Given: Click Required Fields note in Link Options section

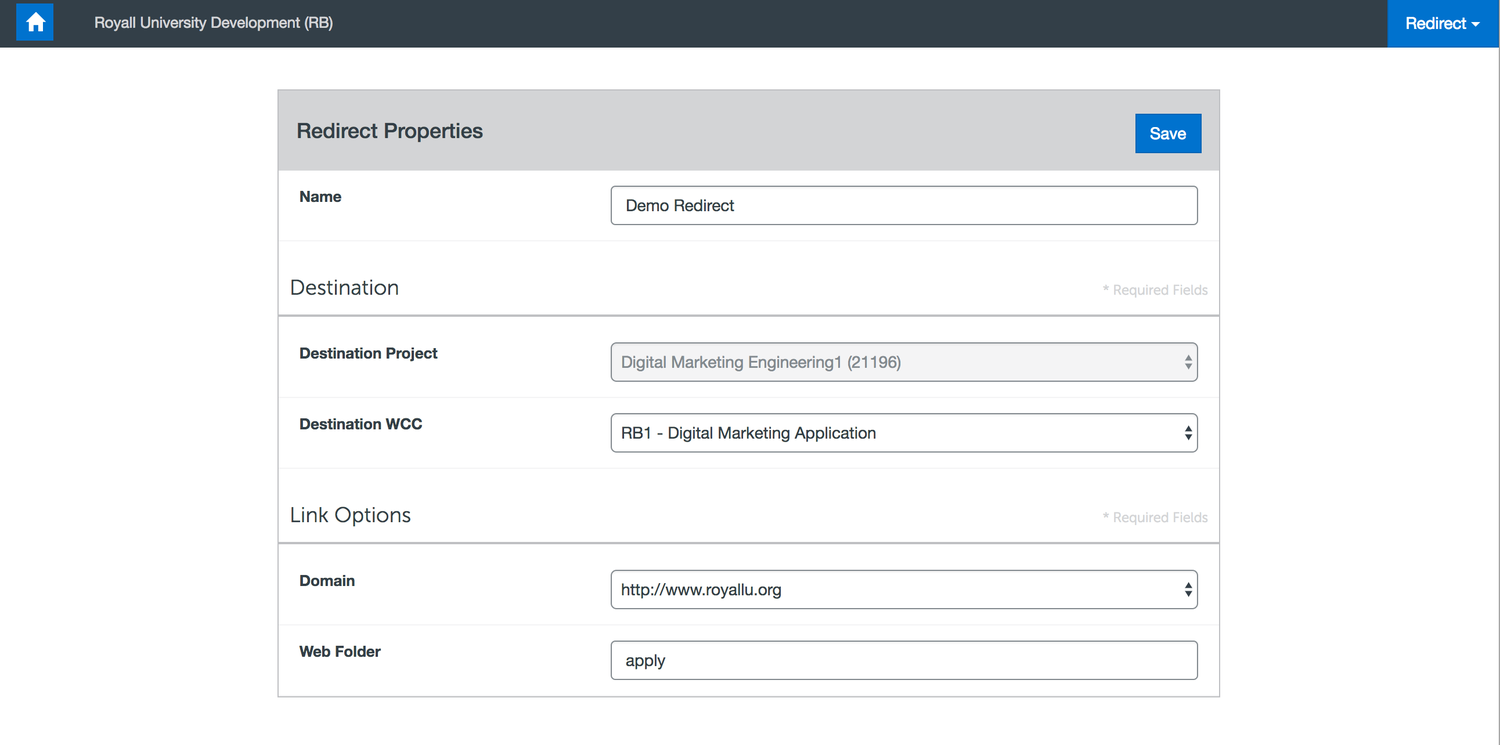Looking at the screenshot, I should (1155, 518).
